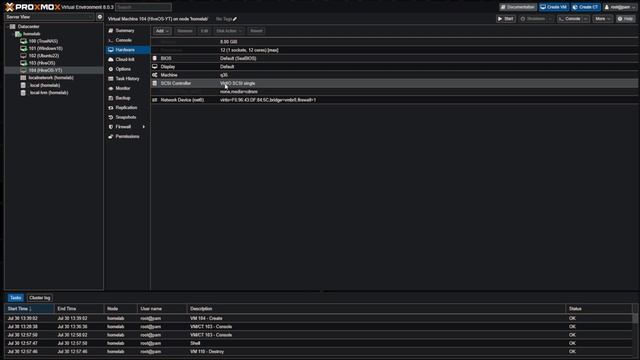Screen dimensions: 640x360
Task: Click the VM 103 (HiveOS) monitor icon
Action: pyautogui.click(x=23, y=63)
